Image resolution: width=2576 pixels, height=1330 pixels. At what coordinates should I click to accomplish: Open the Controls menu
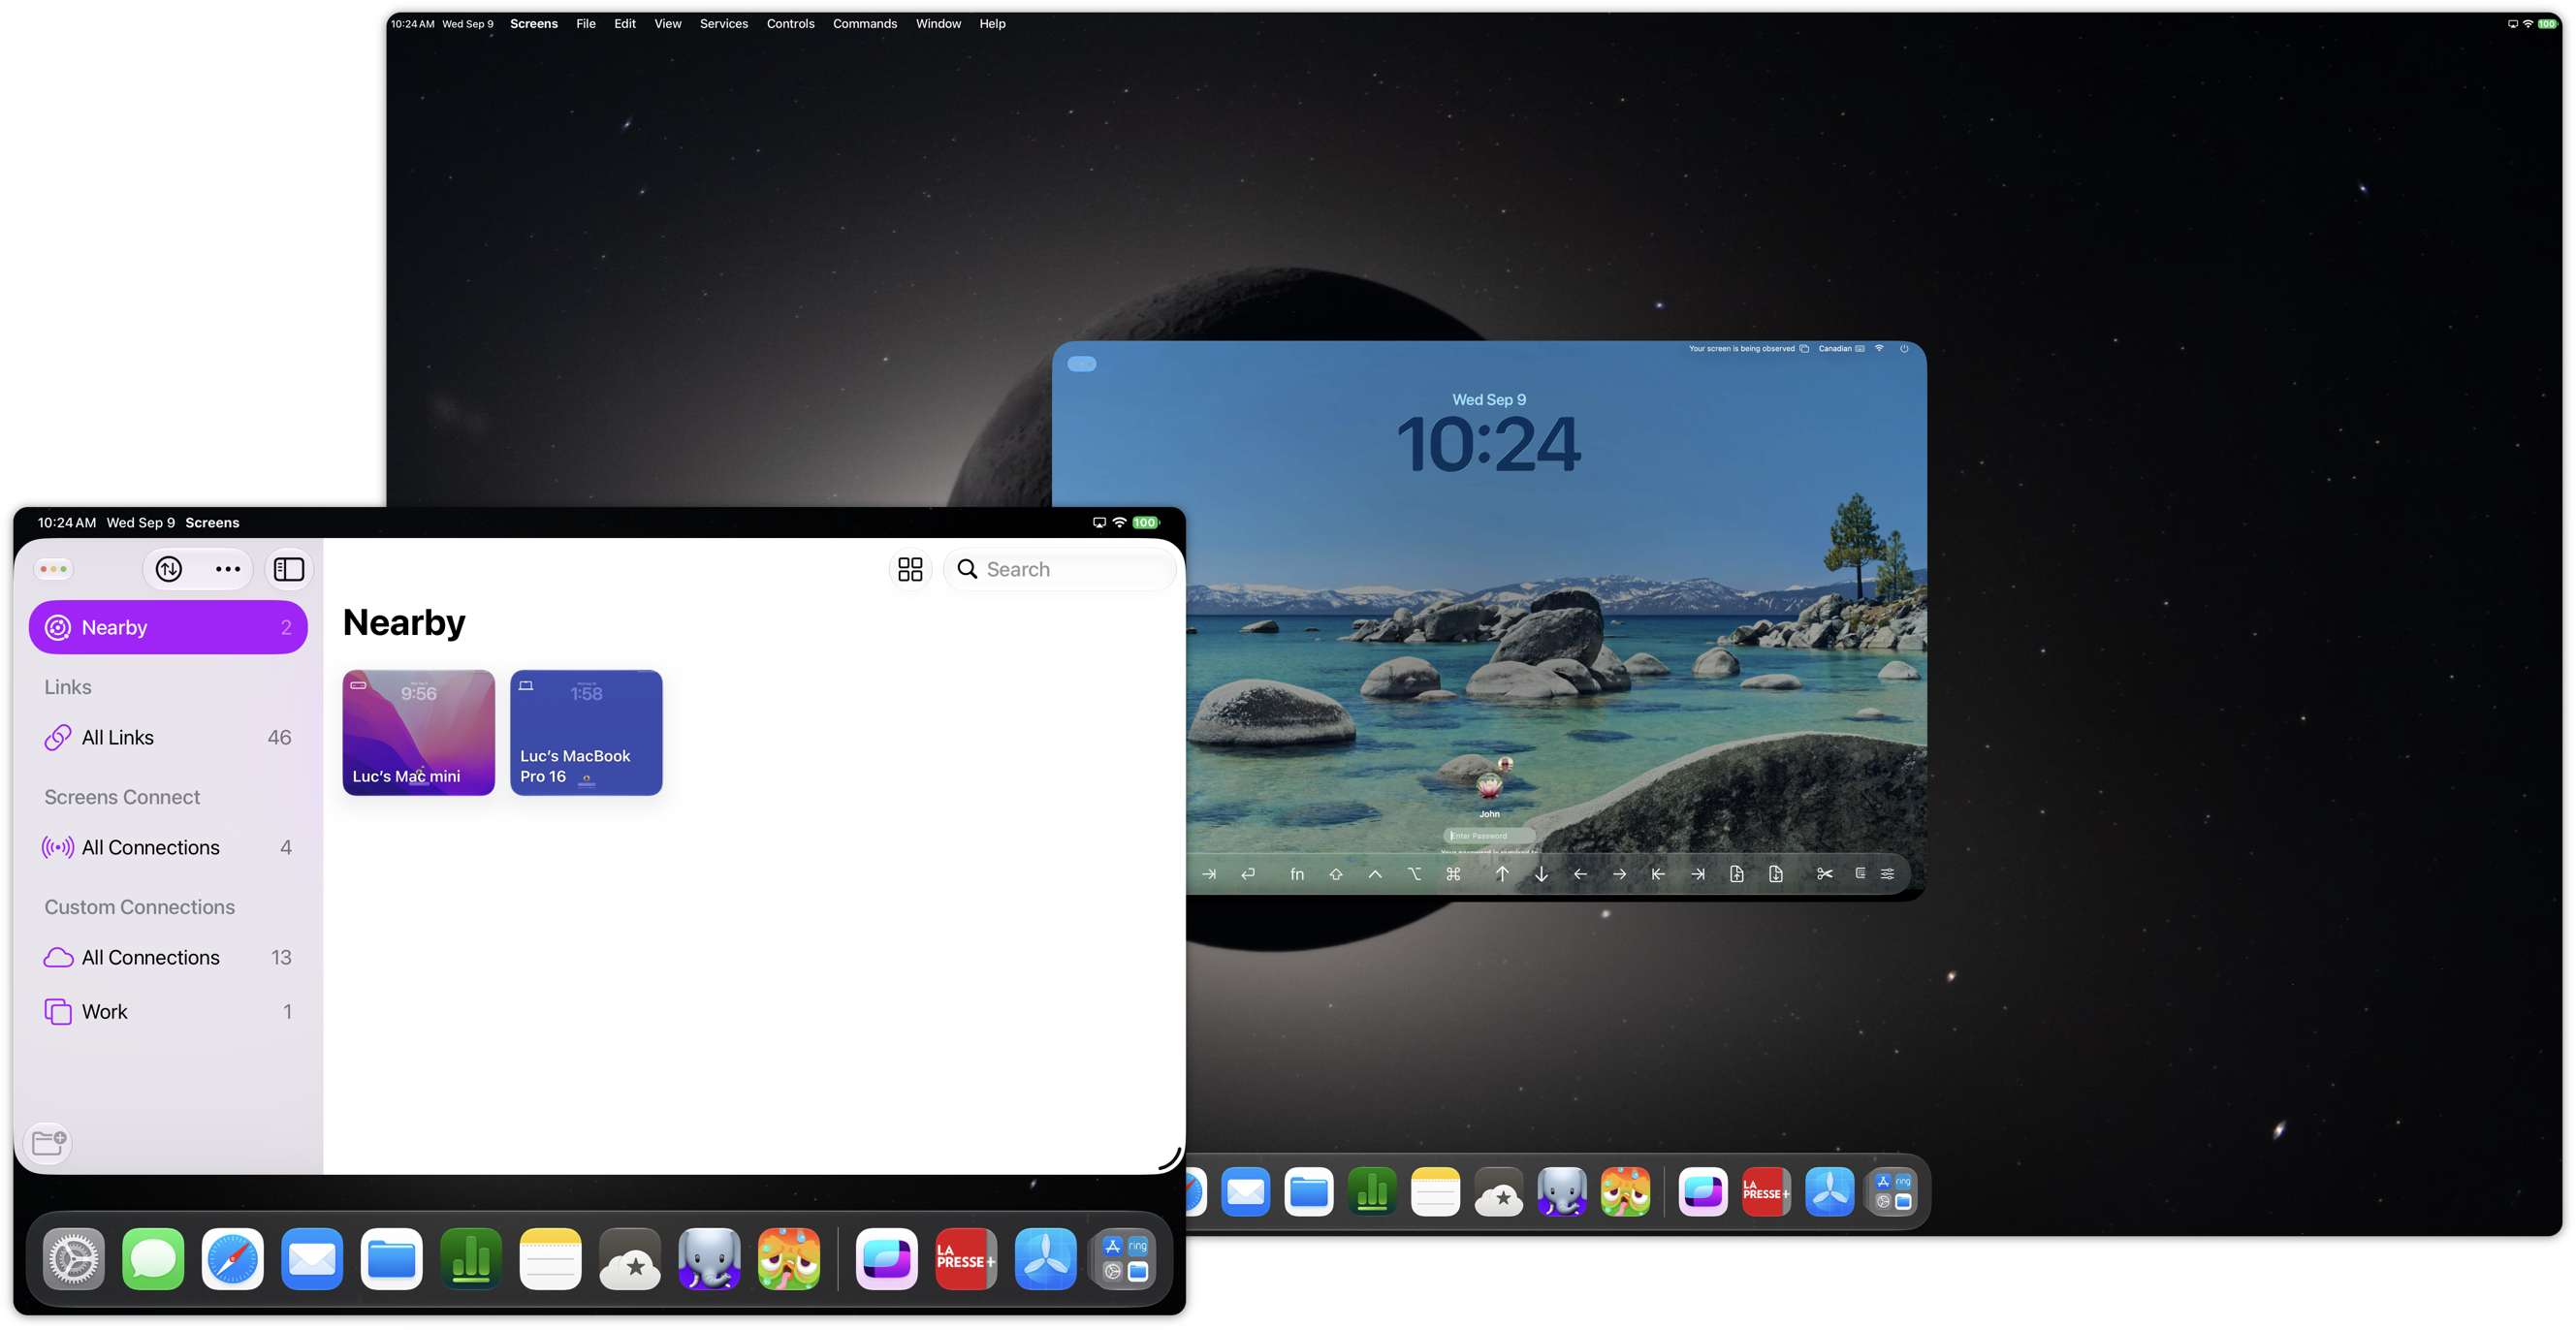point(791,24)
